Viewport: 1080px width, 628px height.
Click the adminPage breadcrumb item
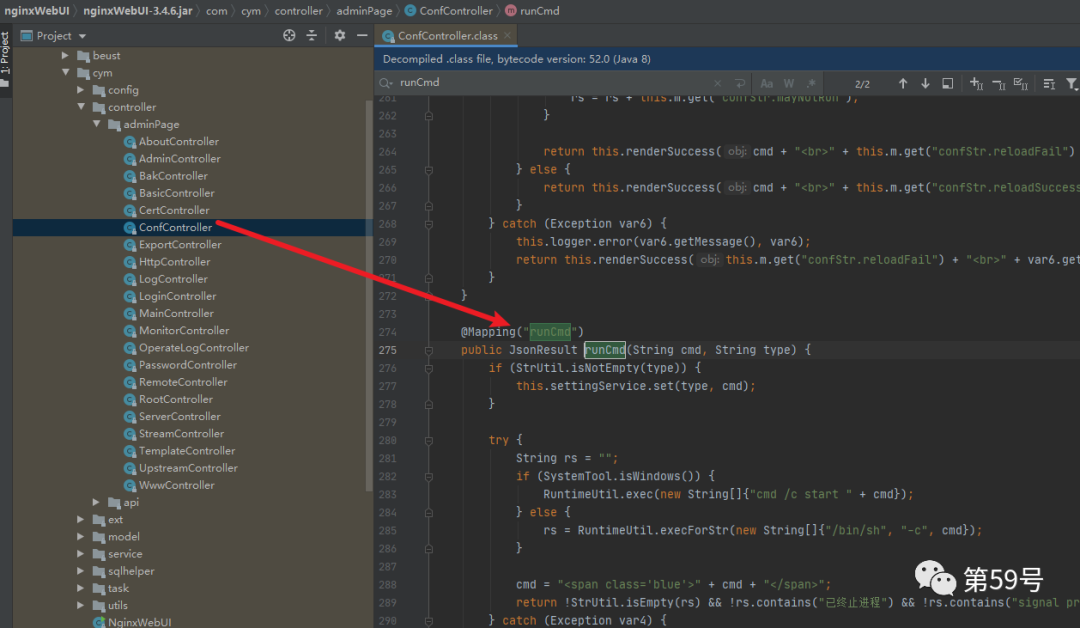[x=364, y=11]
